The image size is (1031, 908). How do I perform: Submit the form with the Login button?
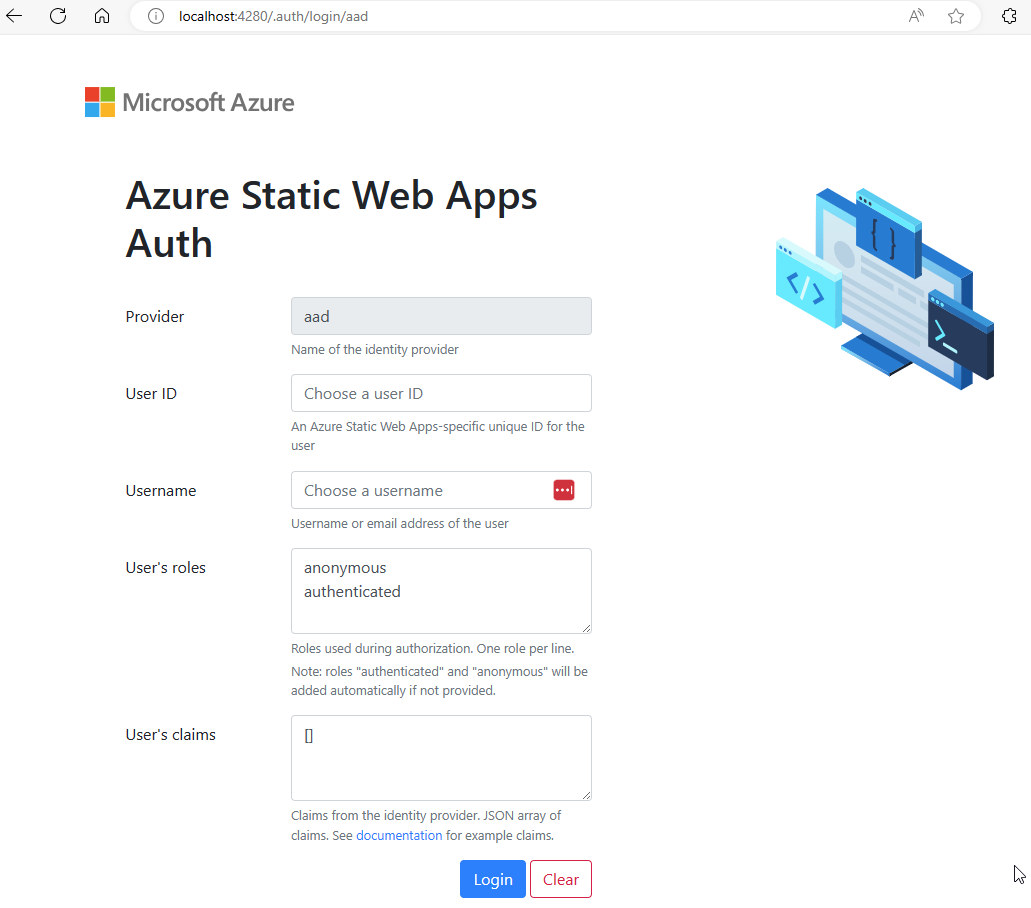tap(492, 879)
